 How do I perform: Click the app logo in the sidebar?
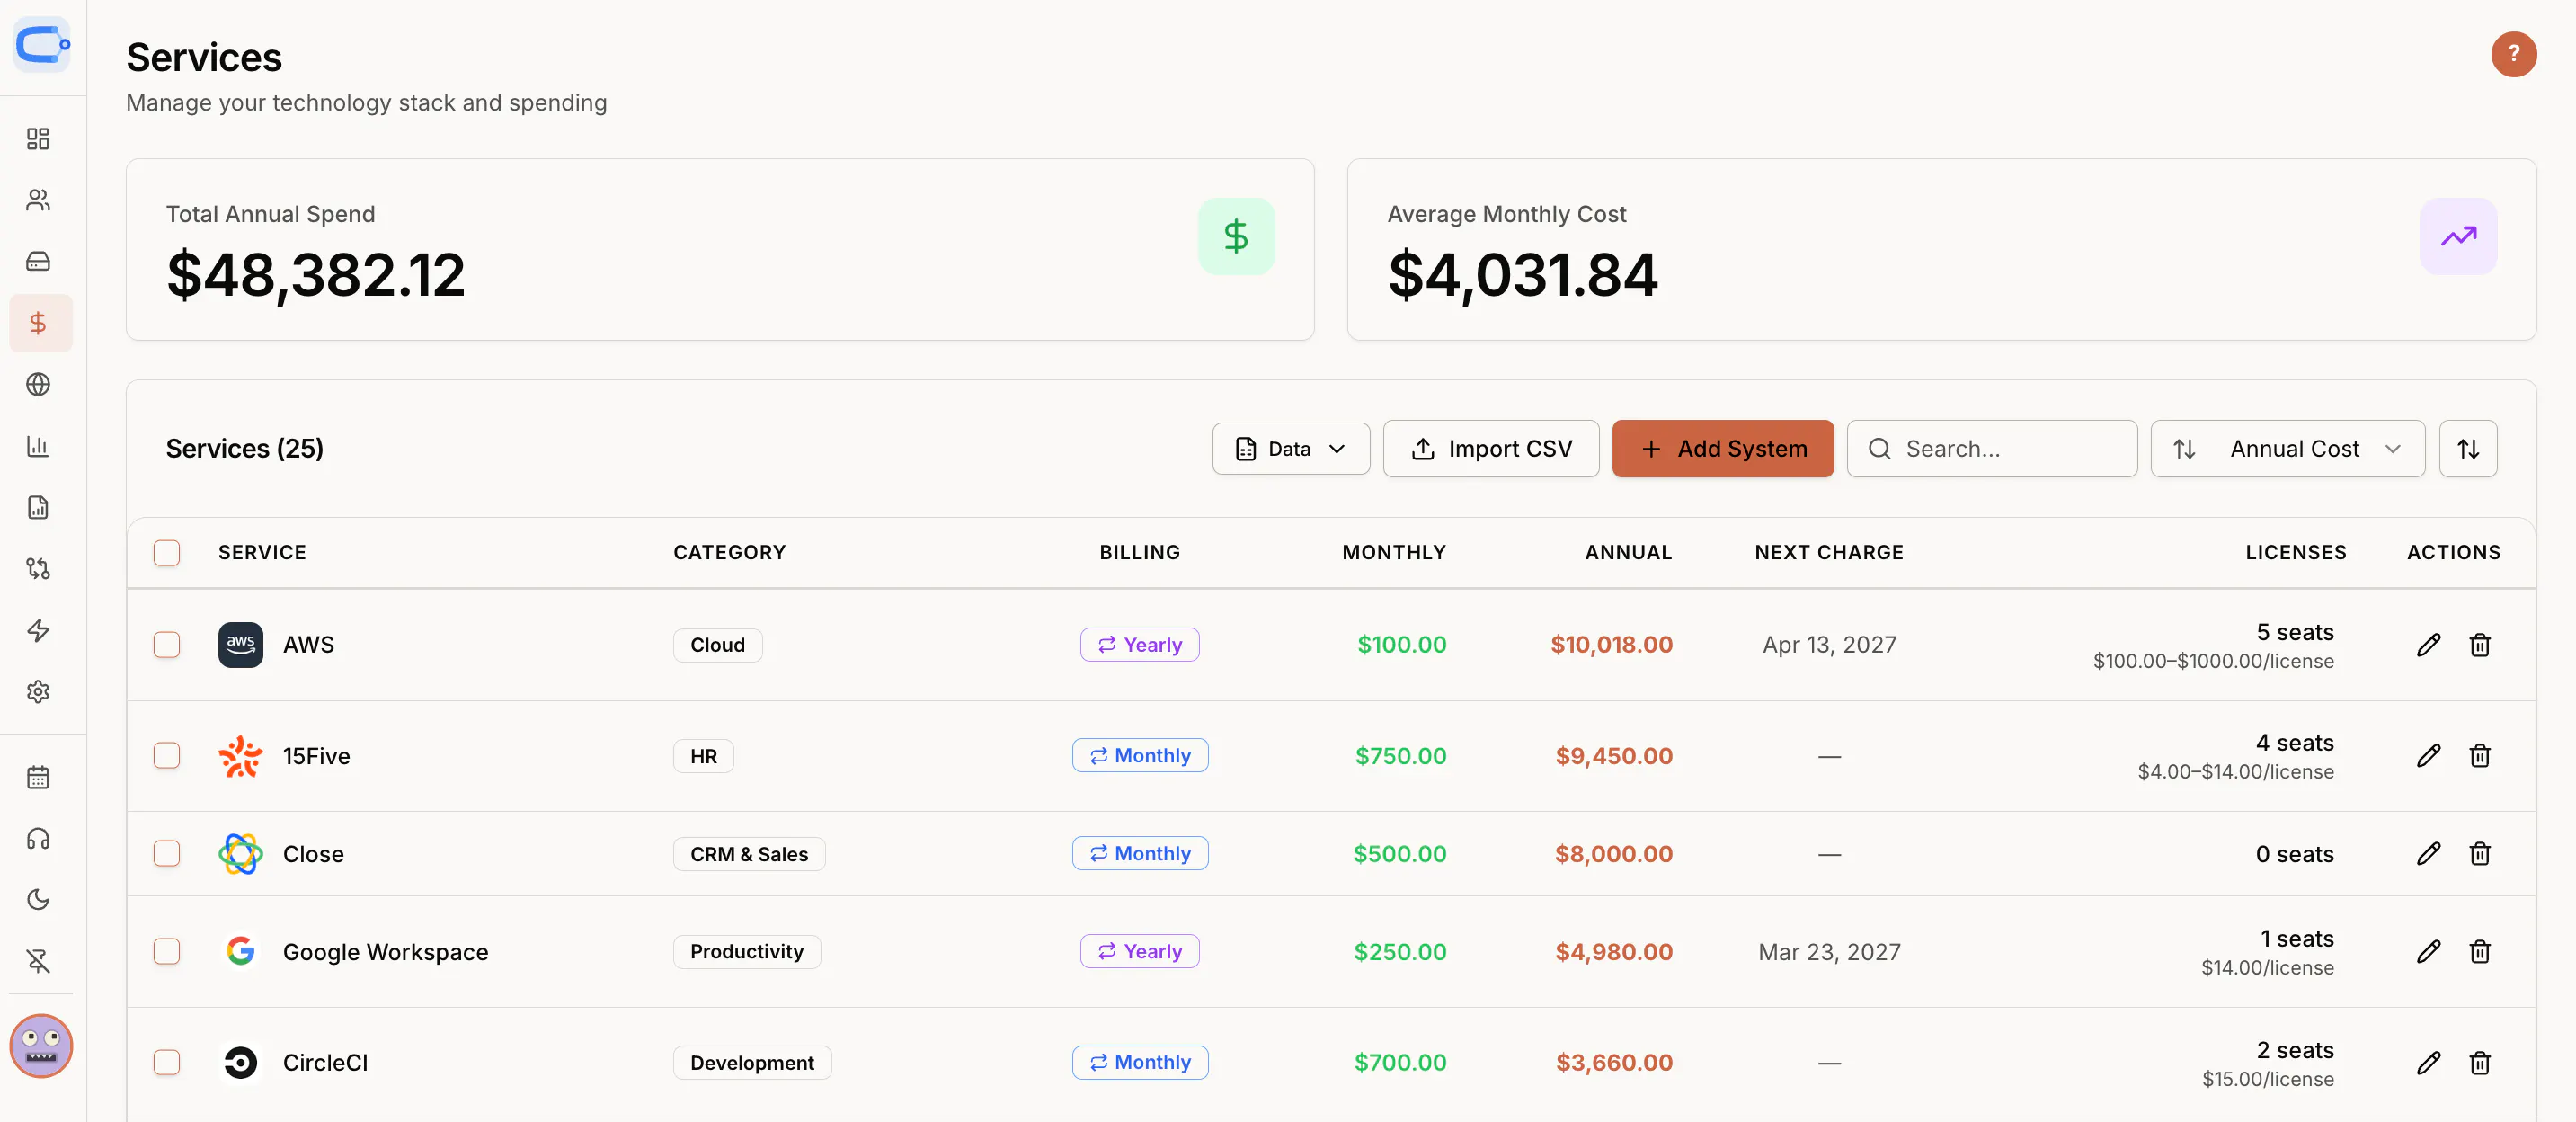tap(42, 45)
